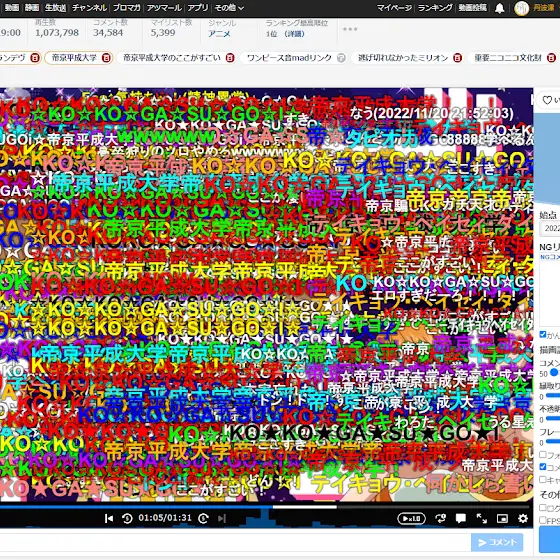Click the アニメ genre link

pyautogui.click(x=219, y=34)
